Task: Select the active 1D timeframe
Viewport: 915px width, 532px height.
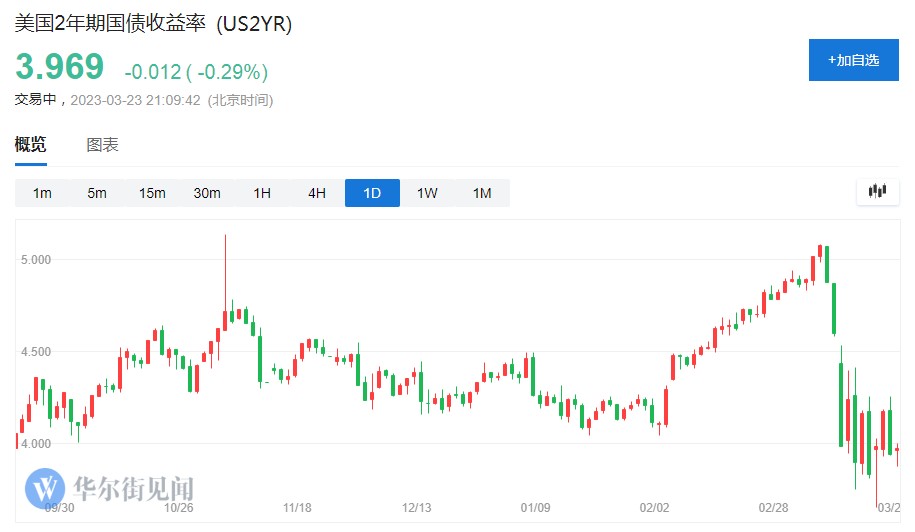Action: click(372, 193)
